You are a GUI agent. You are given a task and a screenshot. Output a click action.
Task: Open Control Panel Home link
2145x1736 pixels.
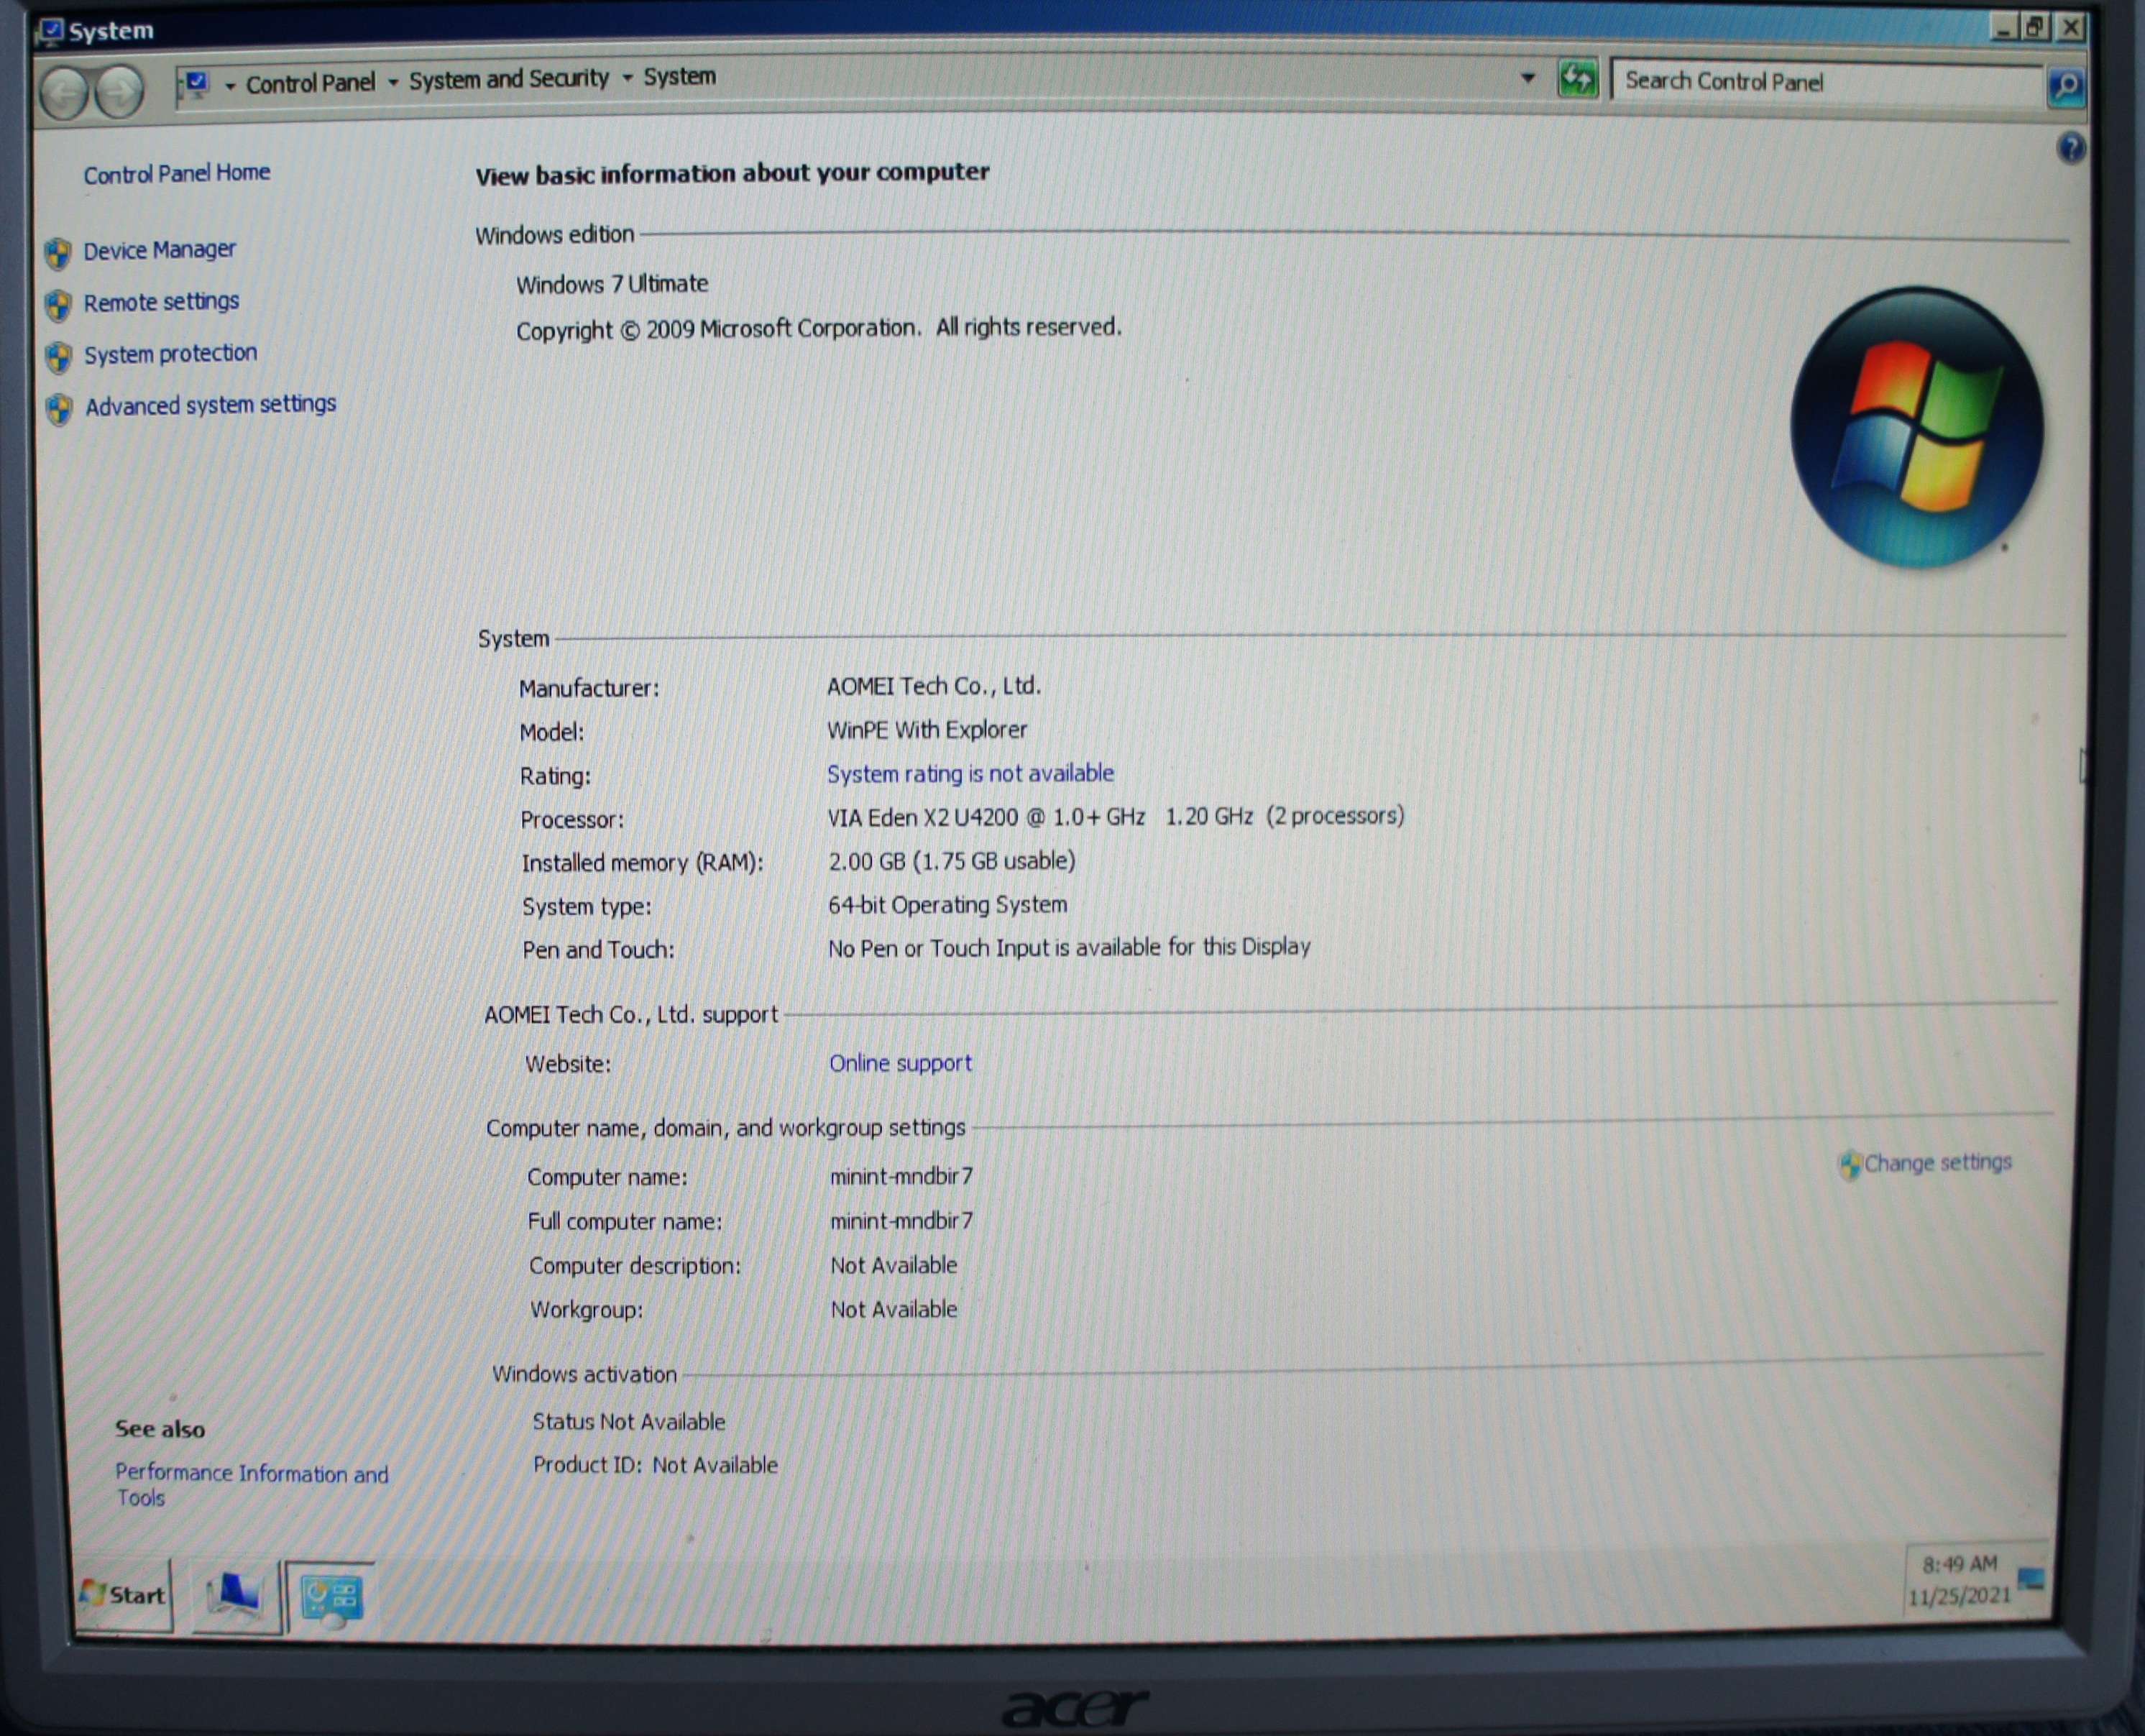click(176, 174)
